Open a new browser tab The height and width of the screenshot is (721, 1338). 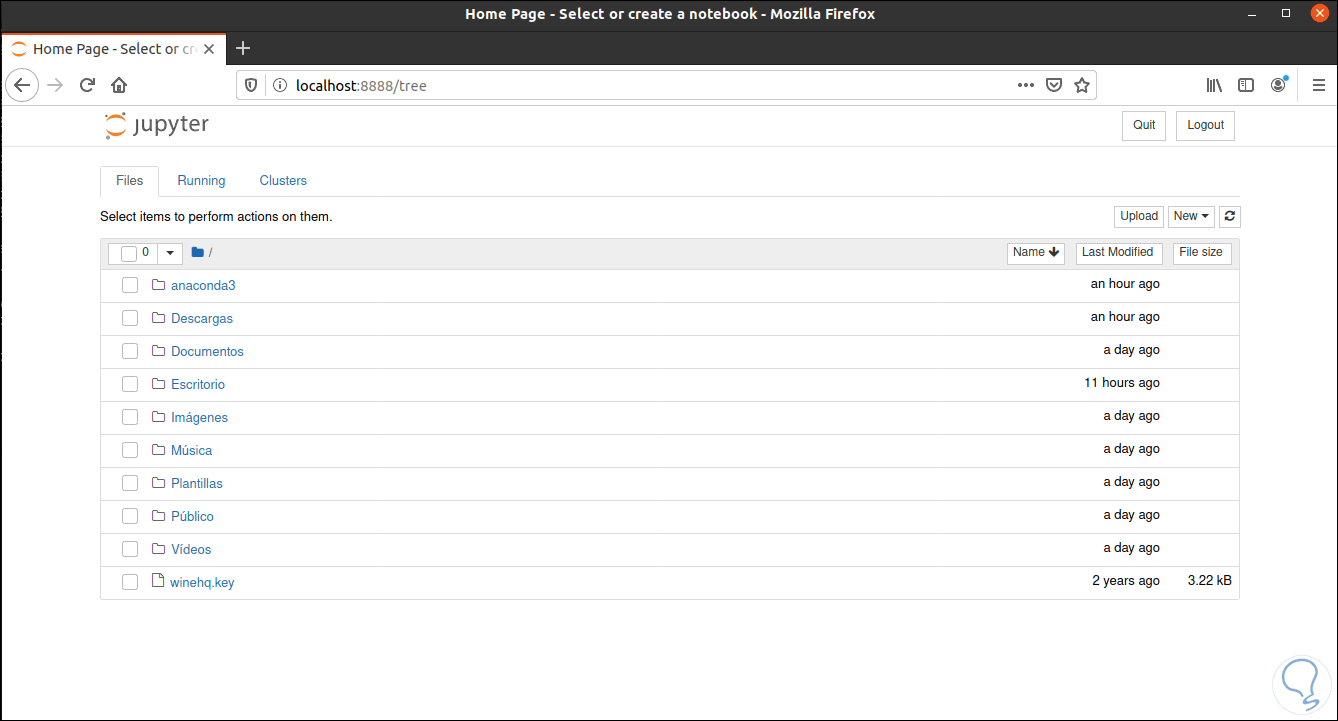coord(243,48)
